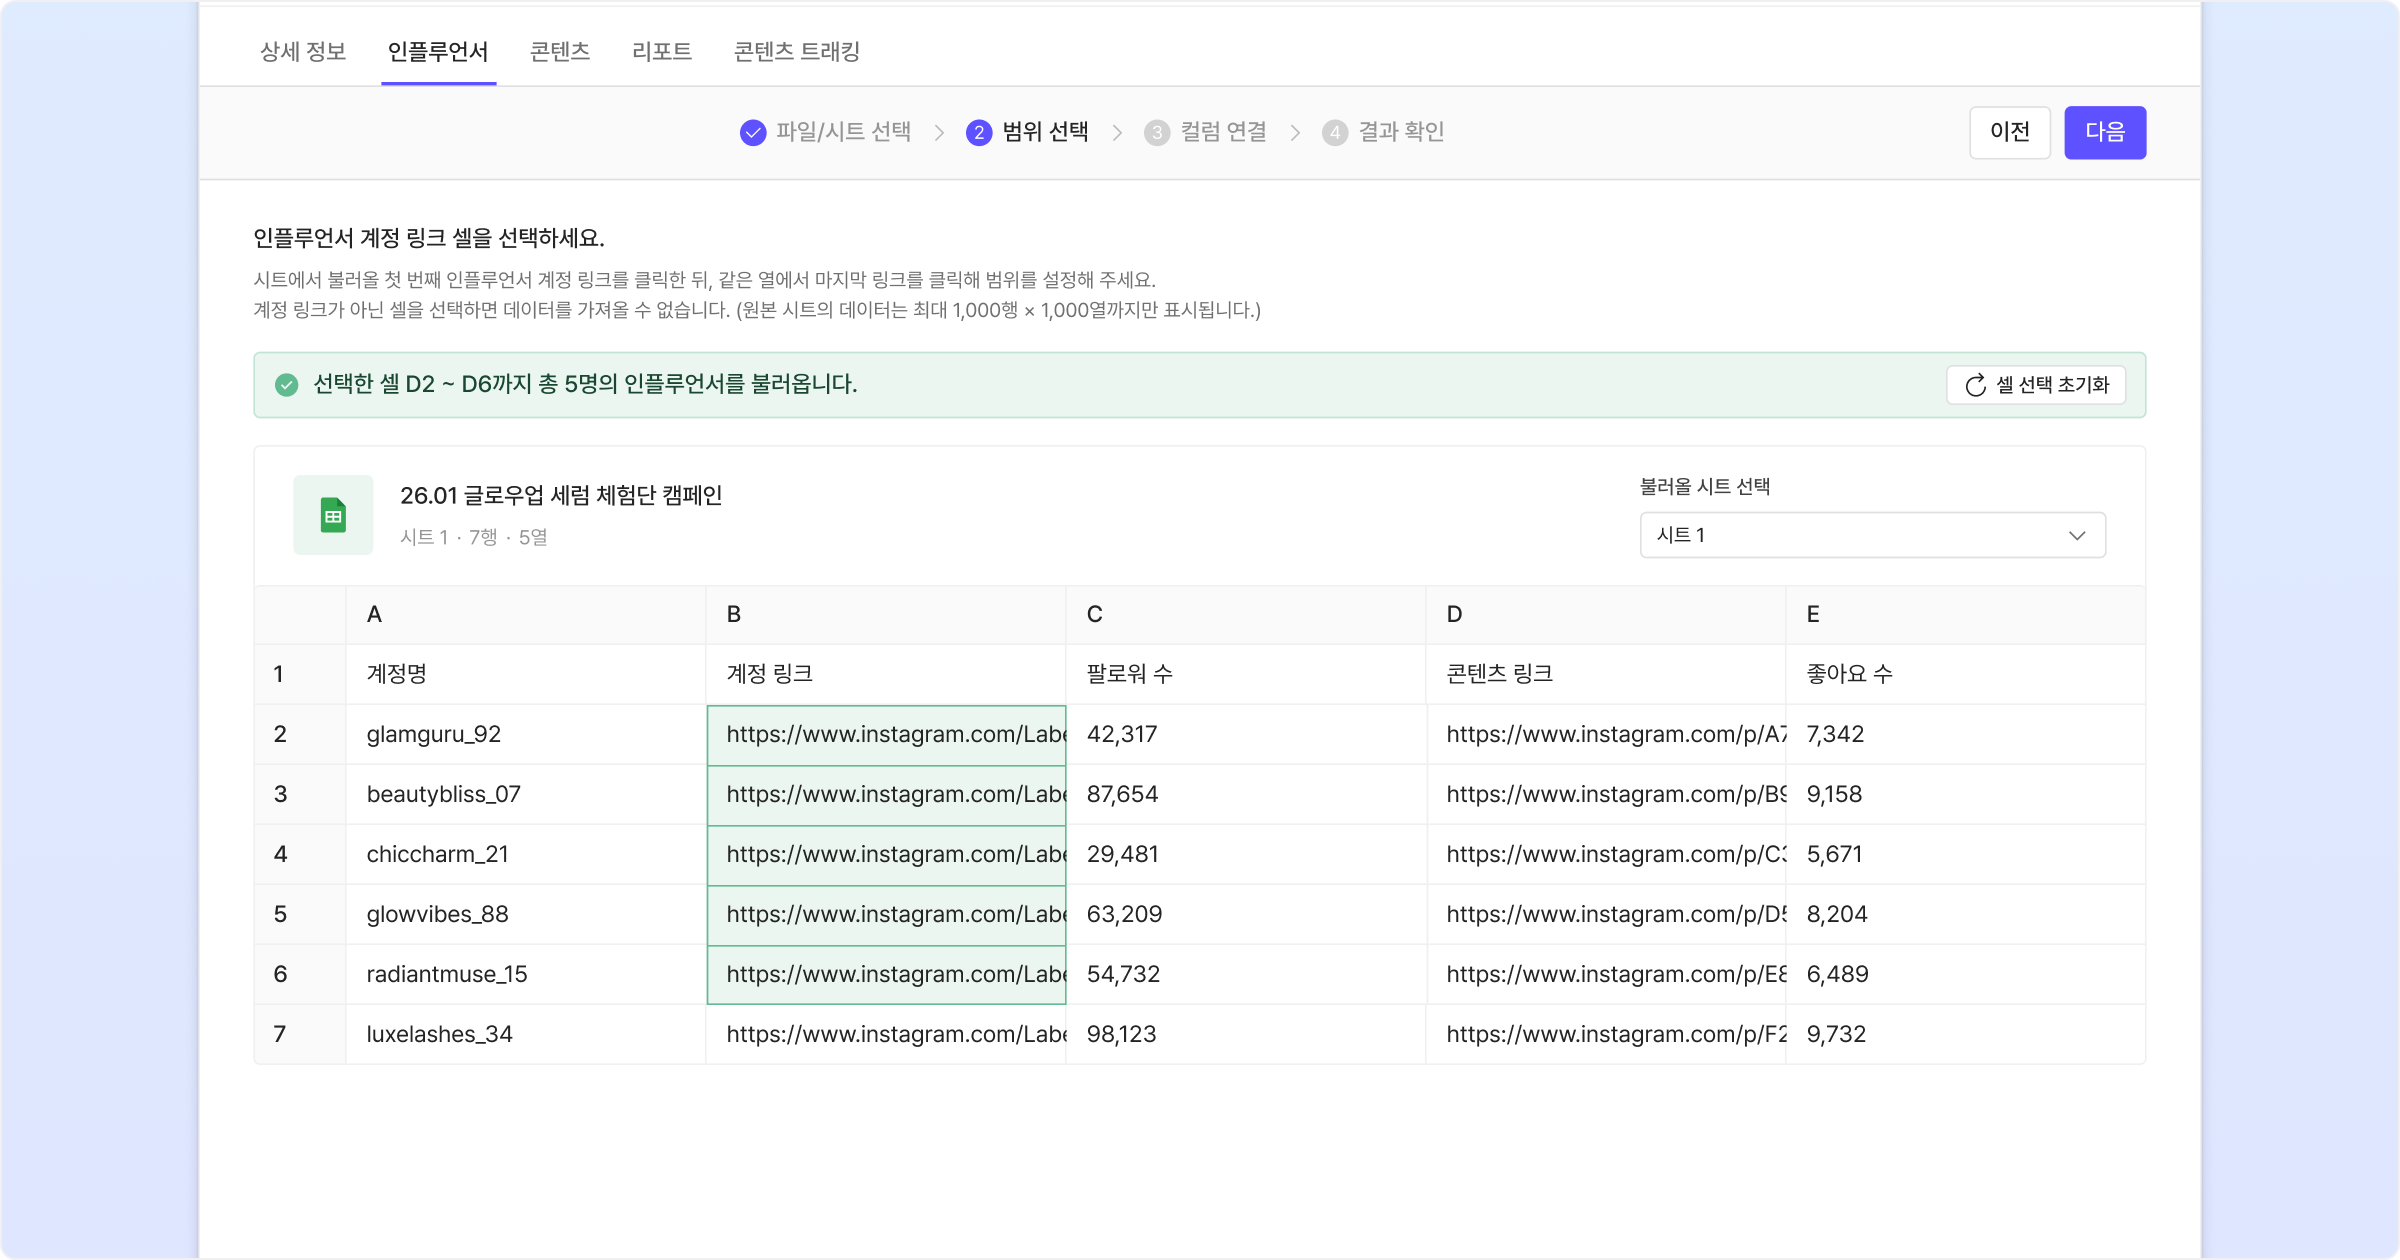The width and height of the screenshot is (2400, 1260).
Task: Select column B header
Action: [x=886, y=615]
